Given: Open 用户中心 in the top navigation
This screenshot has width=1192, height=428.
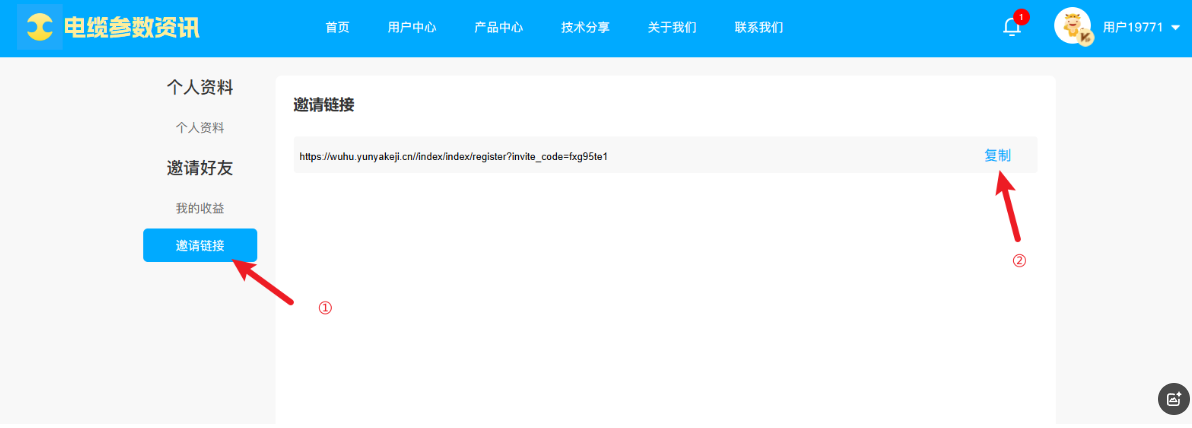Looking at the screenshot, I should pos(412,28).
